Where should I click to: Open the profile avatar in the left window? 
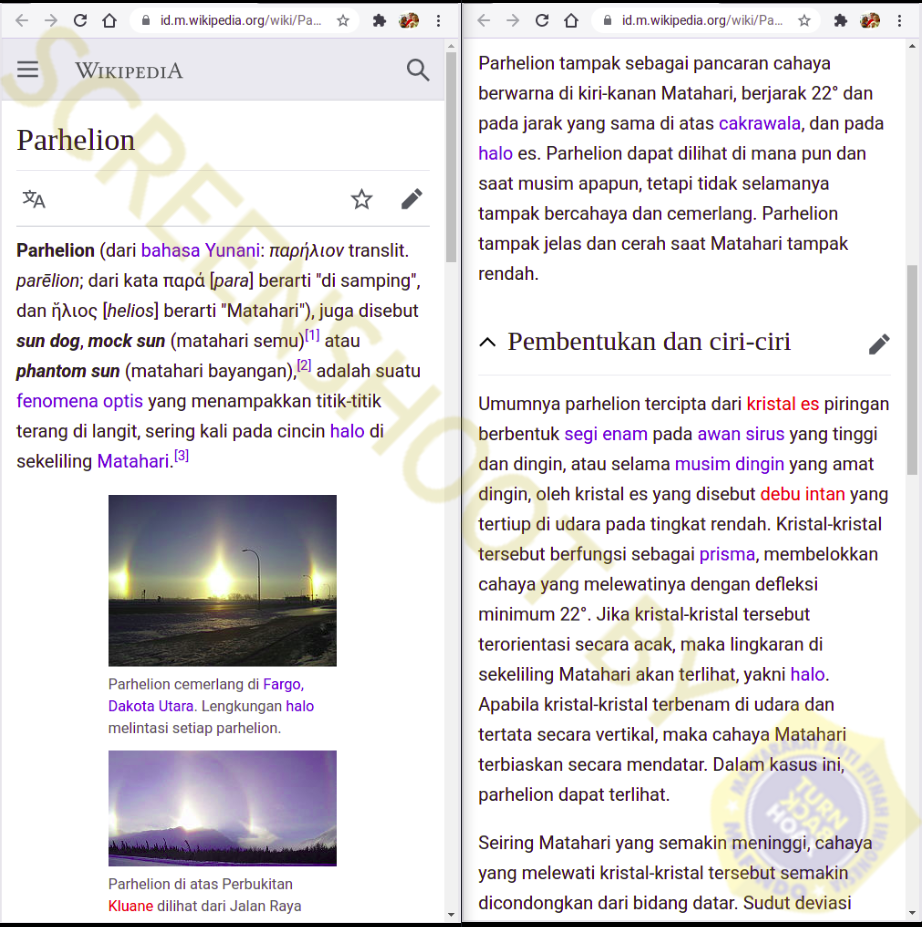409,21
